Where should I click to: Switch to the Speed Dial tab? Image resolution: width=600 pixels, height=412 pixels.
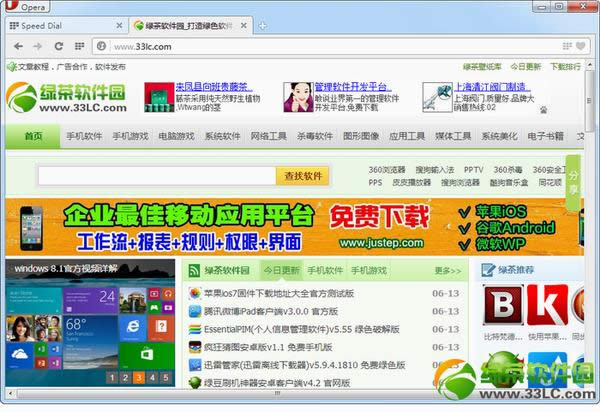[65, 26]
